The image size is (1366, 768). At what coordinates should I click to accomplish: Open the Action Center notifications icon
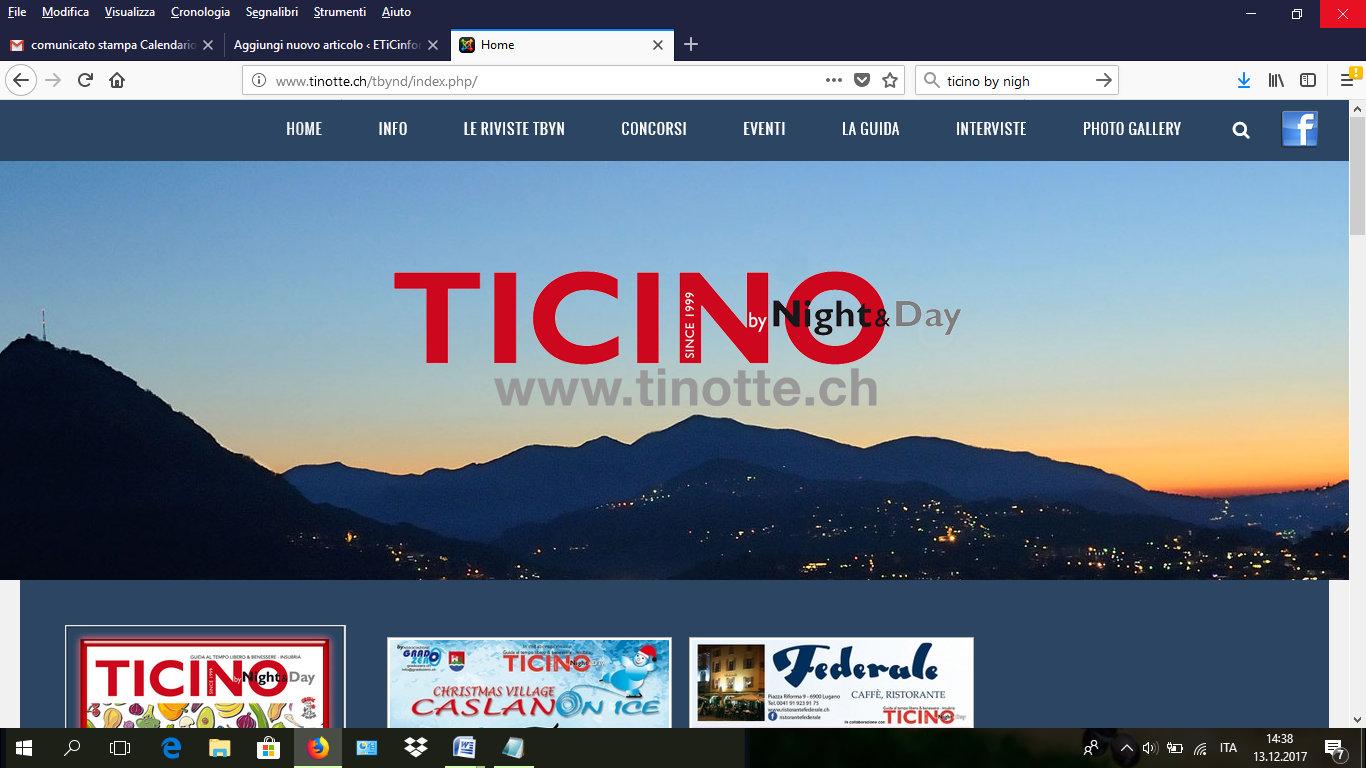[1334, 748]
